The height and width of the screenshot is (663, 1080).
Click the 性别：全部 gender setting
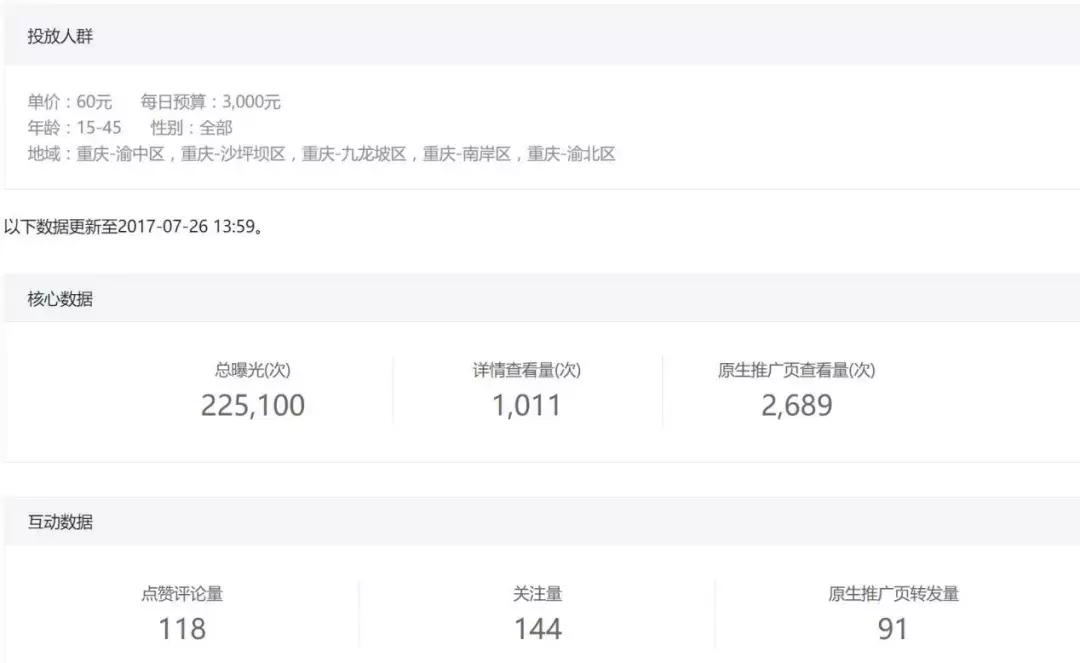pos(189,128)
